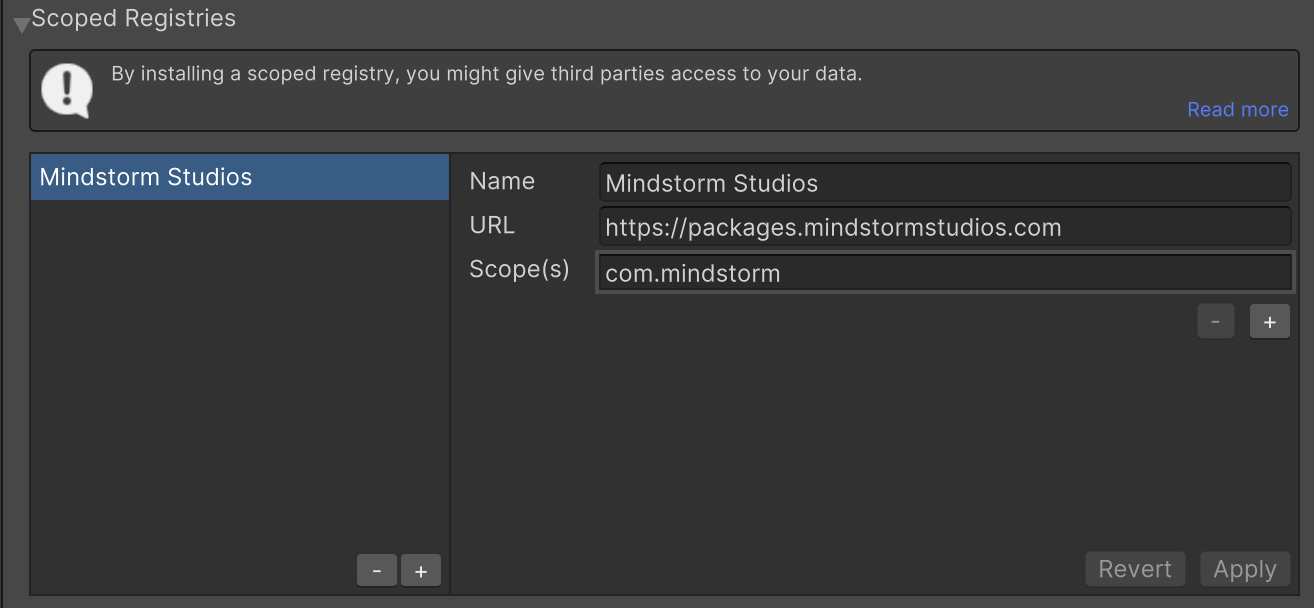Click the URL label
This screenshot has width=1314, height=608.
coord(492,225)
